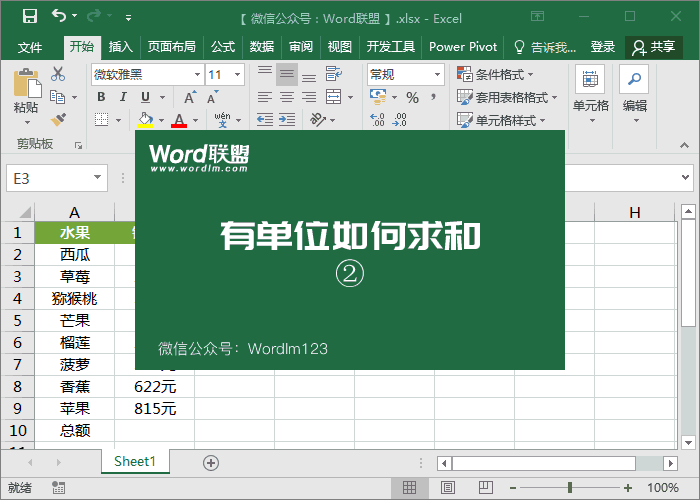Copy selection with the copy icon

click(58, 97)
